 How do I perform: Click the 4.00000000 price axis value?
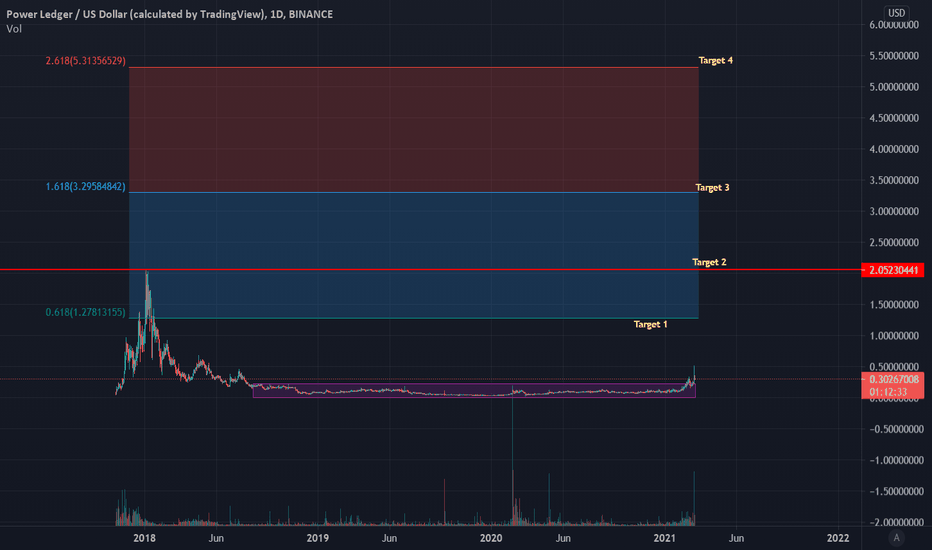tap(894, 149)
